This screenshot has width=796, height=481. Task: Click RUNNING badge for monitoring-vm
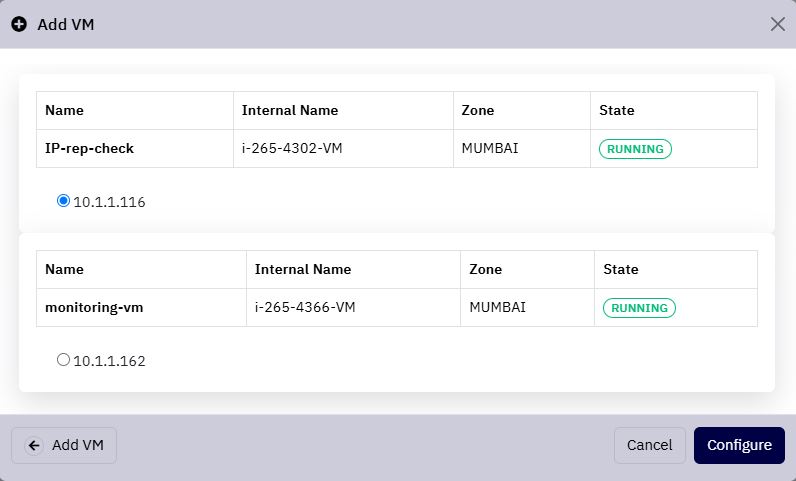click(639, 308)
